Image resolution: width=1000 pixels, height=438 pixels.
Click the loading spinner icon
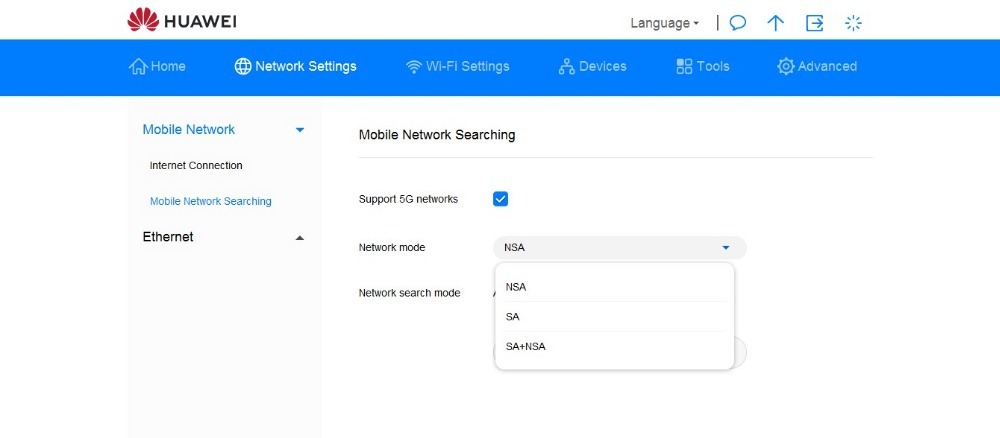click(x=853, y=23)
